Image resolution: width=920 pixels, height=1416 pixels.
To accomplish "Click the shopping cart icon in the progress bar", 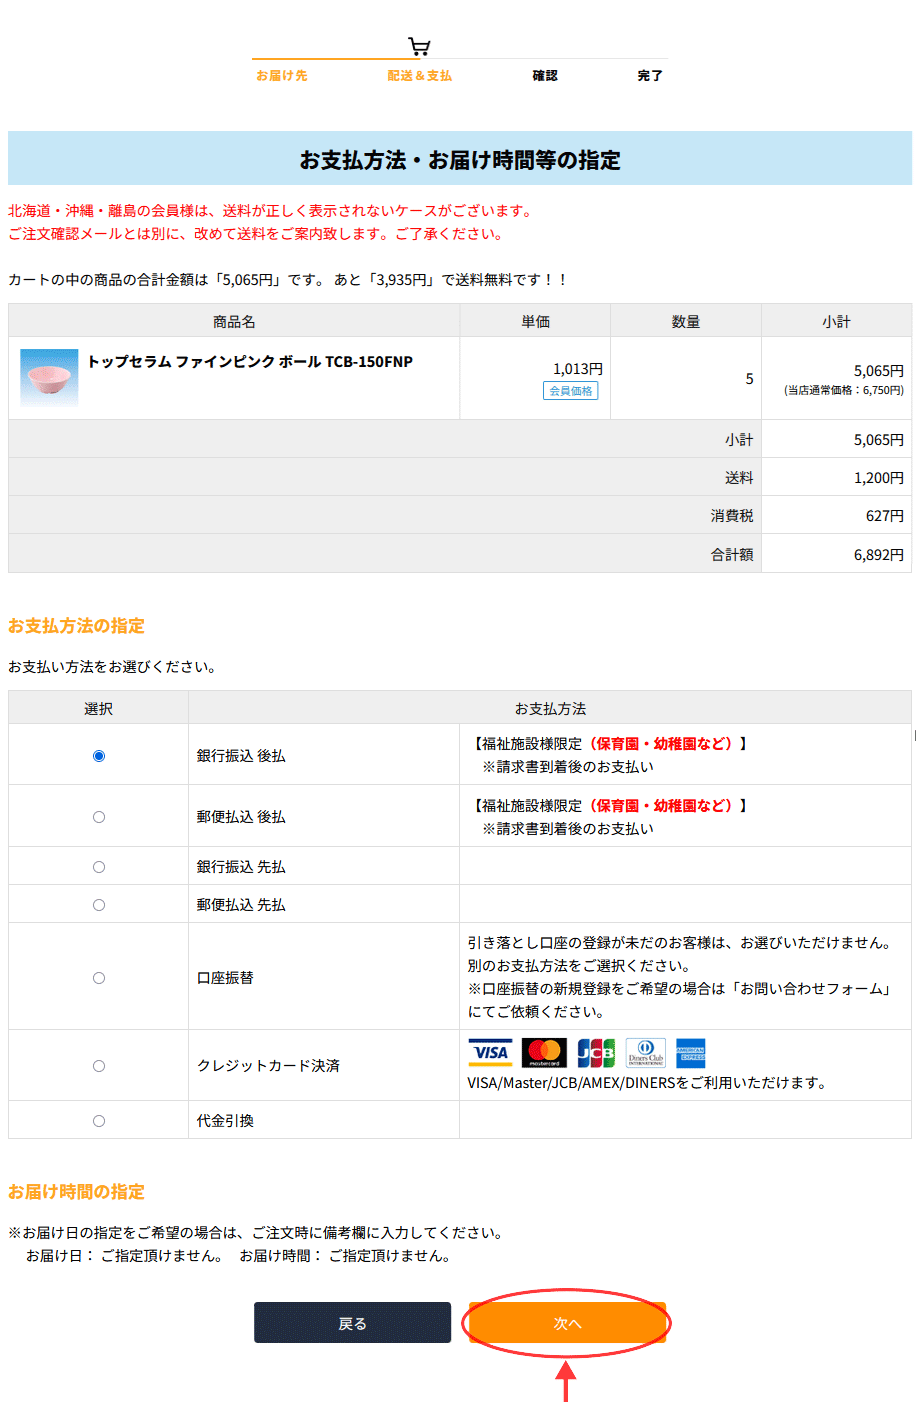I will (418, 46).
